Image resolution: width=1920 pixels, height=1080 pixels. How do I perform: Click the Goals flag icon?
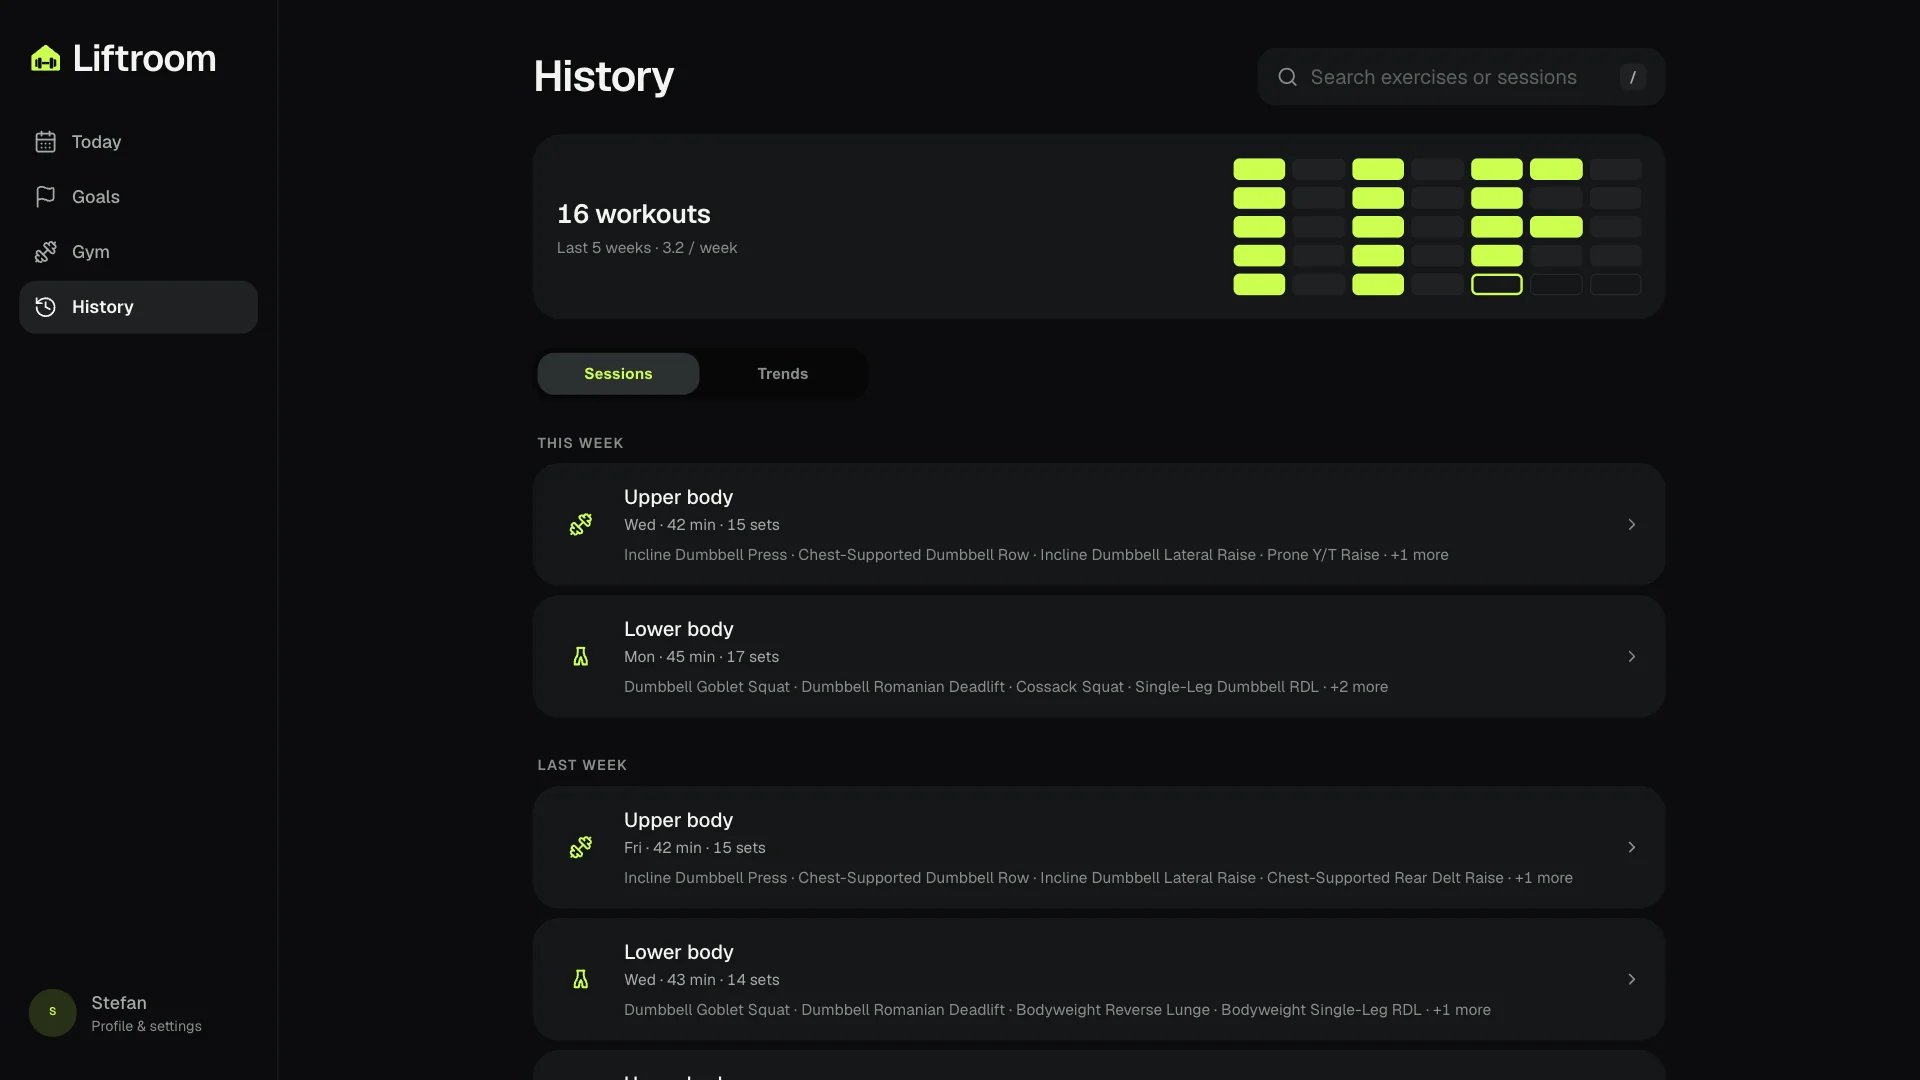coord(45,197)
